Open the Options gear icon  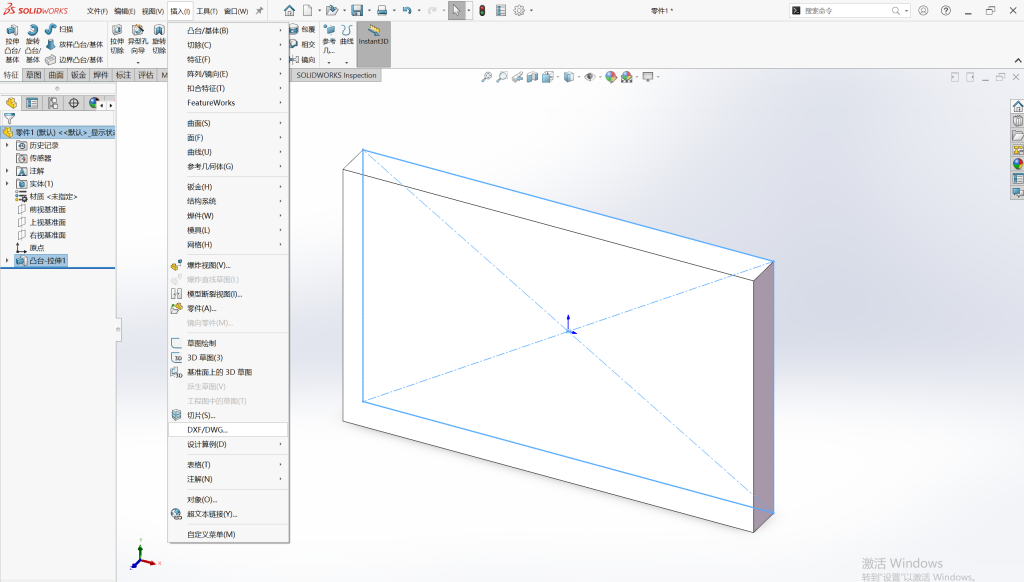(519, 10)
